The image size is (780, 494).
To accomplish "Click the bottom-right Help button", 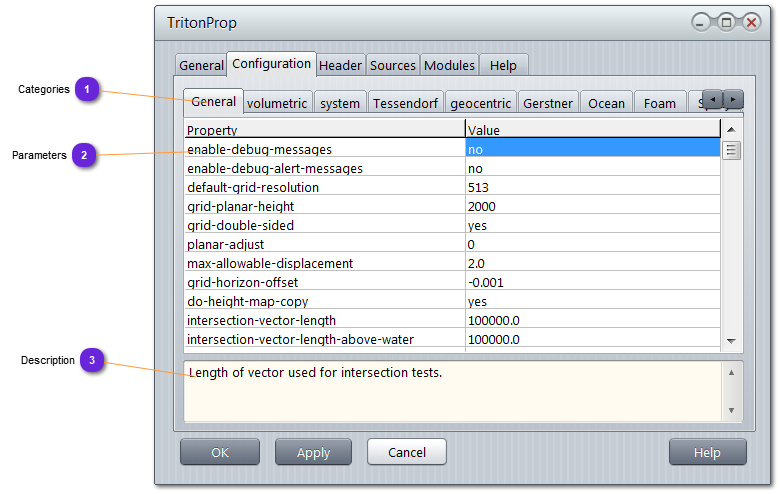I will tap(707, 452).
